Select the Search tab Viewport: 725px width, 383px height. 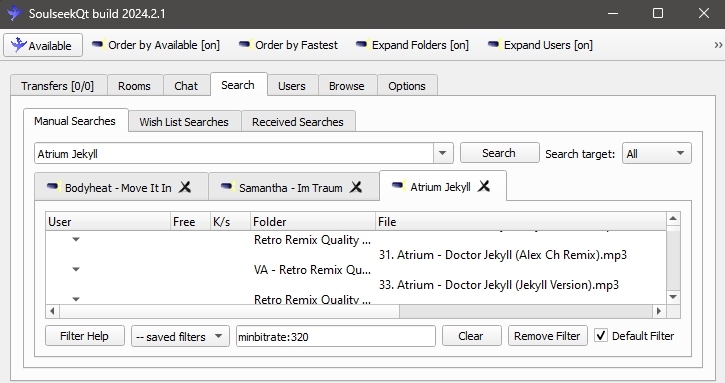click(x=239, y=85)
